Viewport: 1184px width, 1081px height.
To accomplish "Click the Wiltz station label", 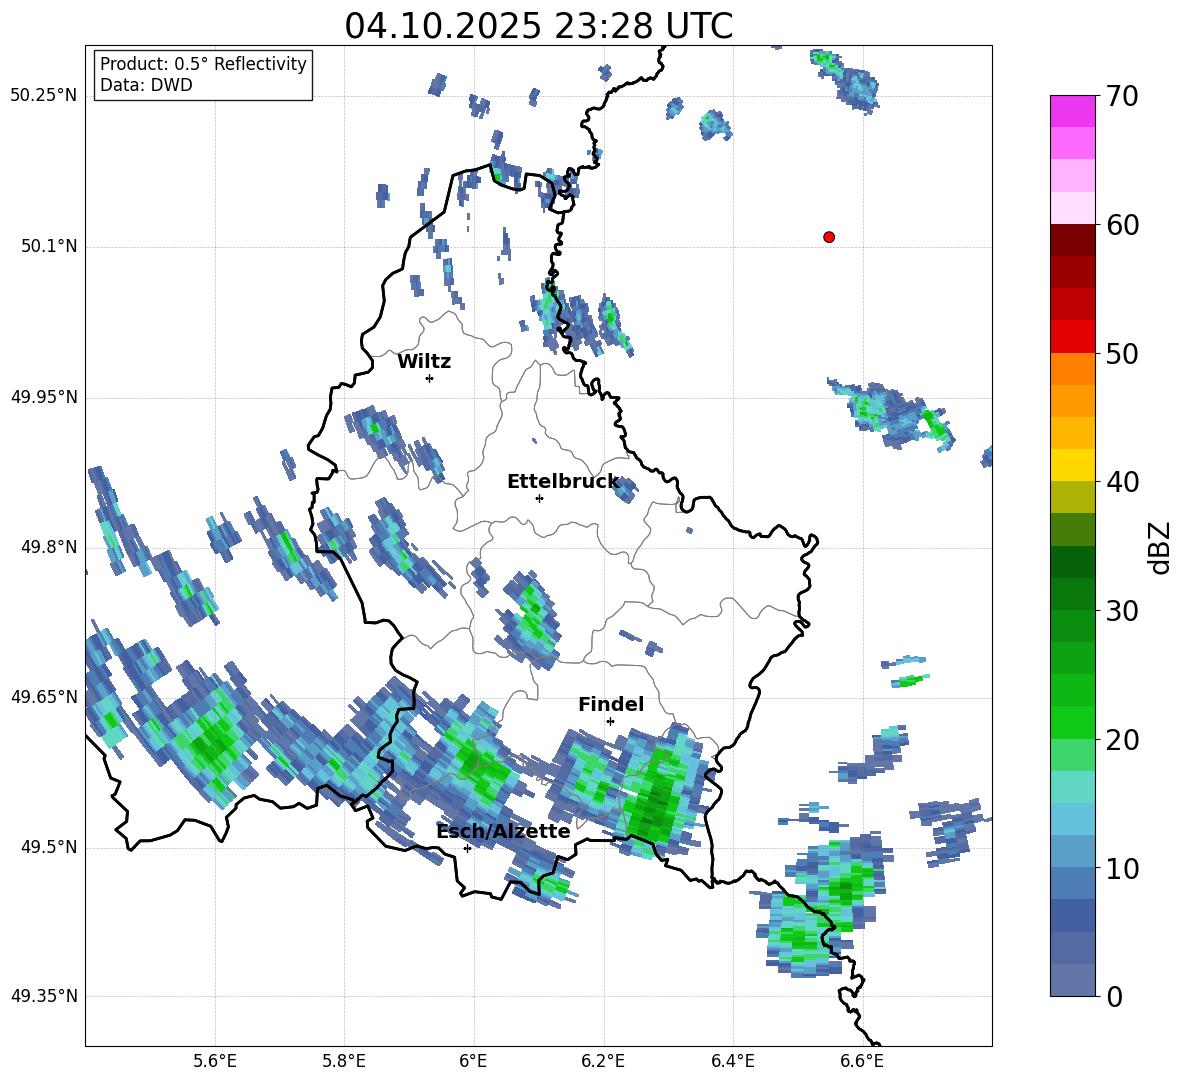I will click(424, 362).
